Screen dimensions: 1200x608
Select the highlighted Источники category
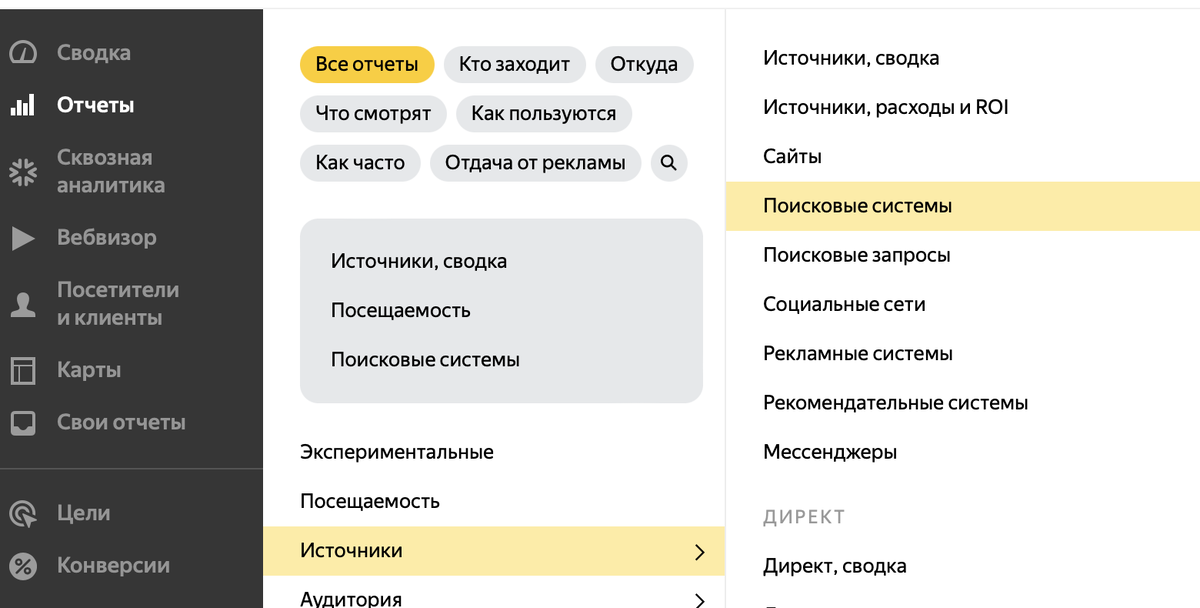coord(494,551)
